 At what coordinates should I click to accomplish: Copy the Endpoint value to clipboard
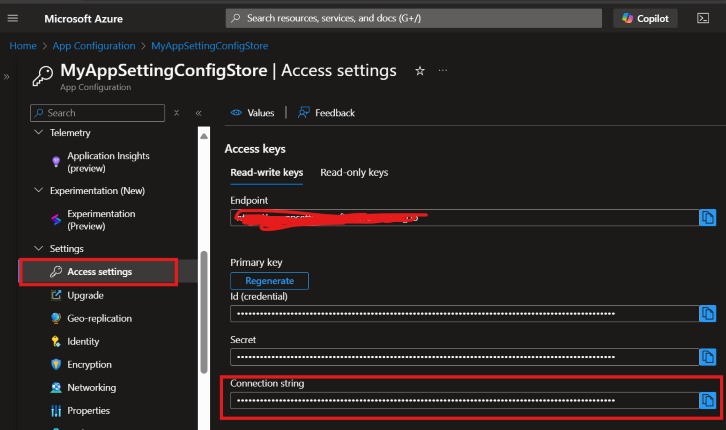pos(708,217)
